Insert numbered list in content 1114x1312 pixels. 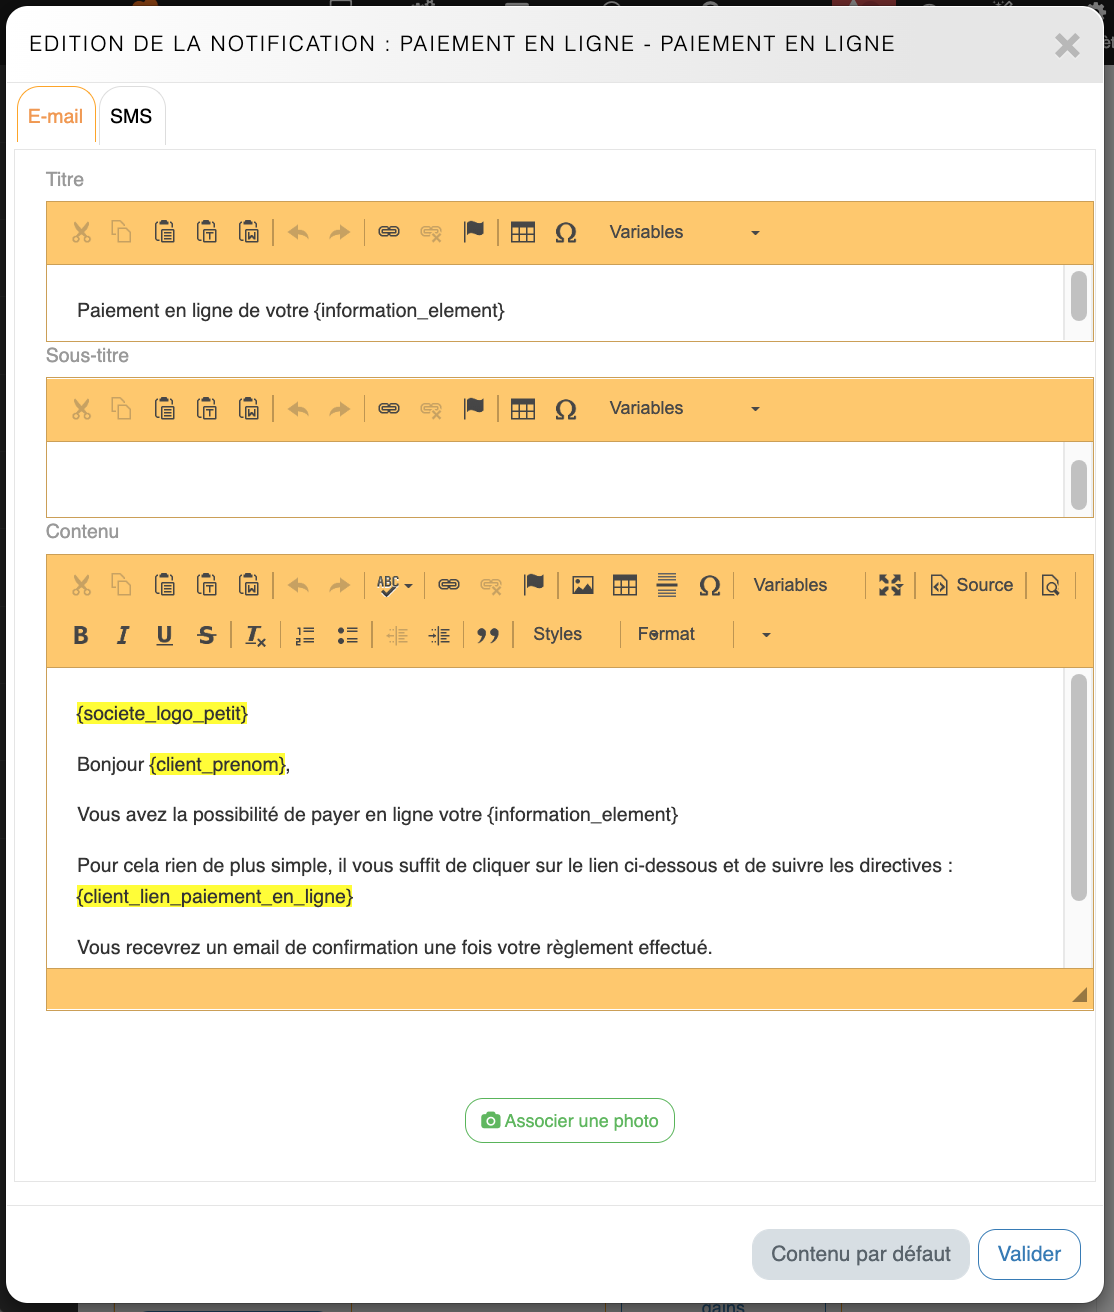pyautogui.click(x=305, y=635)
